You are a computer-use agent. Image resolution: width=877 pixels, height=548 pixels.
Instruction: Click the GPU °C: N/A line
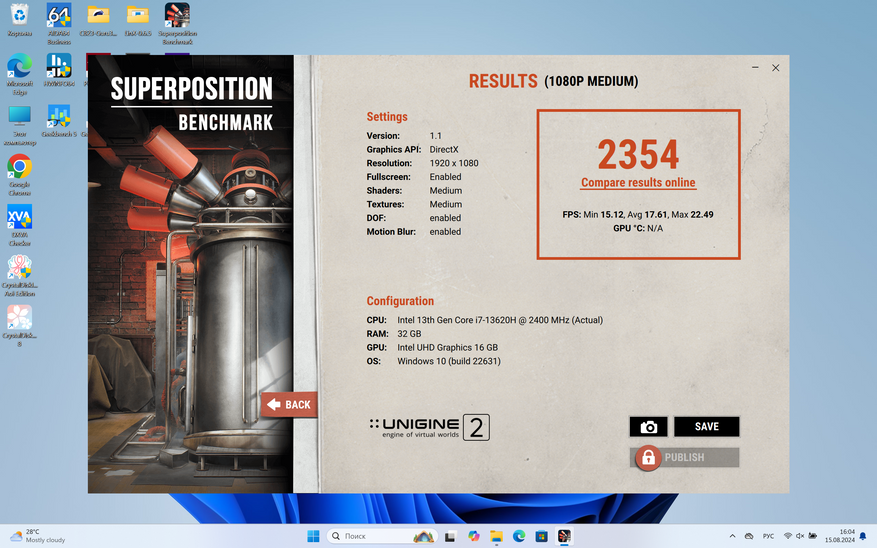point(638,228)
